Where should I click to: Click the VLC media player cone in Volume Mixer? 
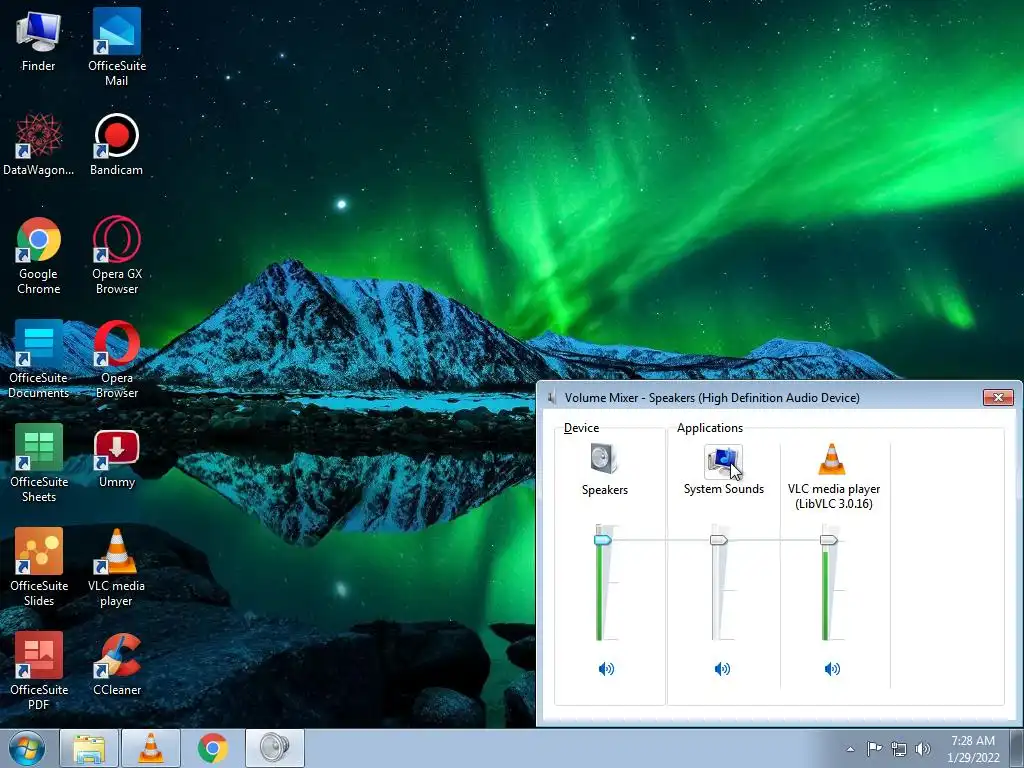[x=831, y=458]
